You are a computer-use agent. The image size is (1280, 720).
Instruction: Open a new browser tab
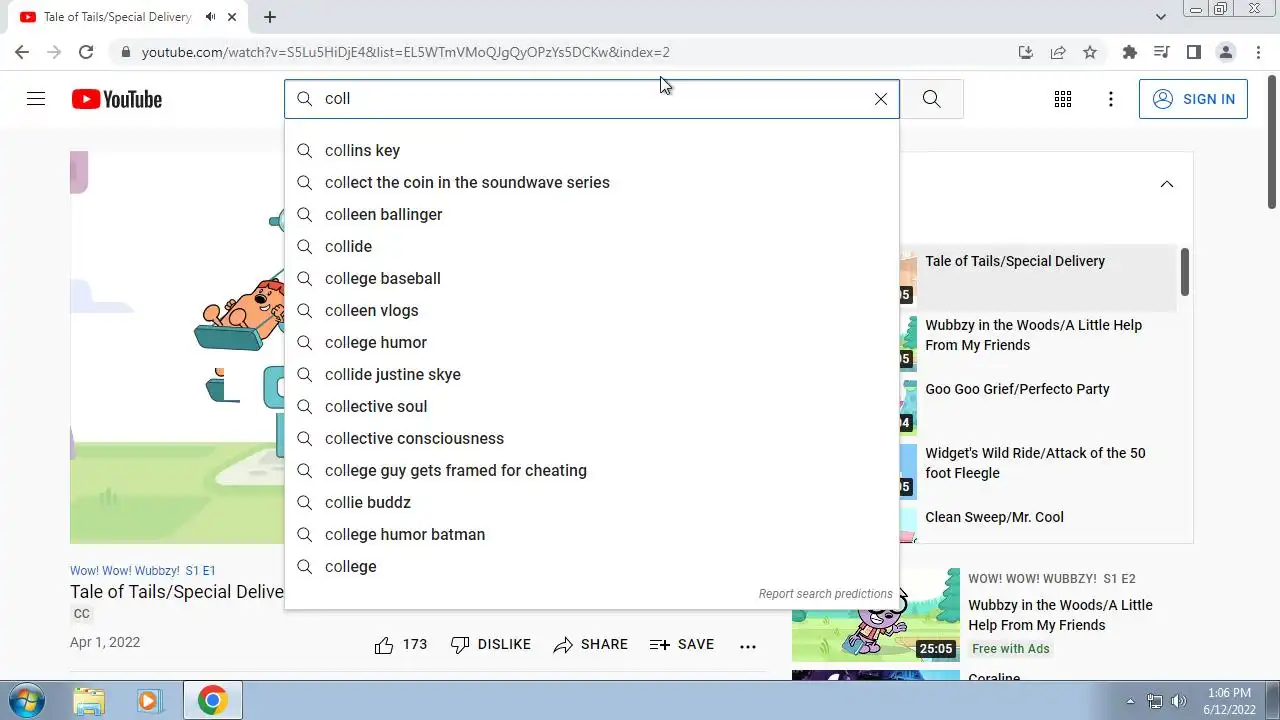point(270,17)
